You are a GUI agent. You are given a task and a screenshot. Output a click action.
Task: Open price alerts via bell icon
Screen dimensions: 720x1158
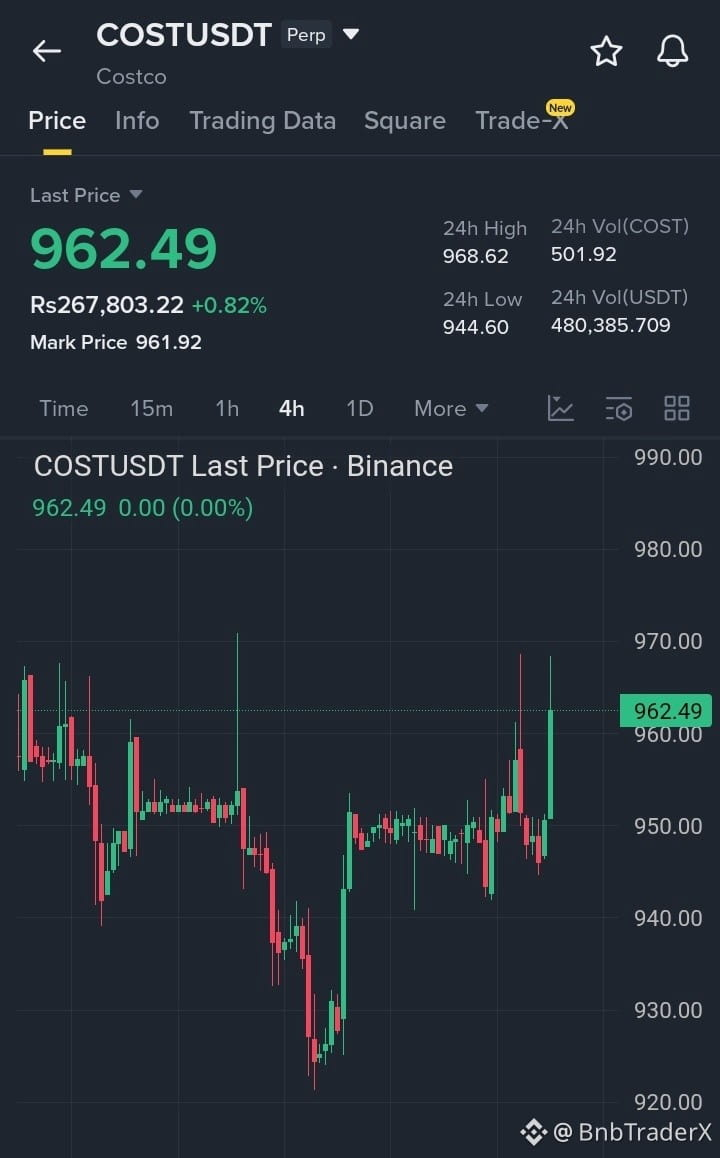(x=673, y=51)
